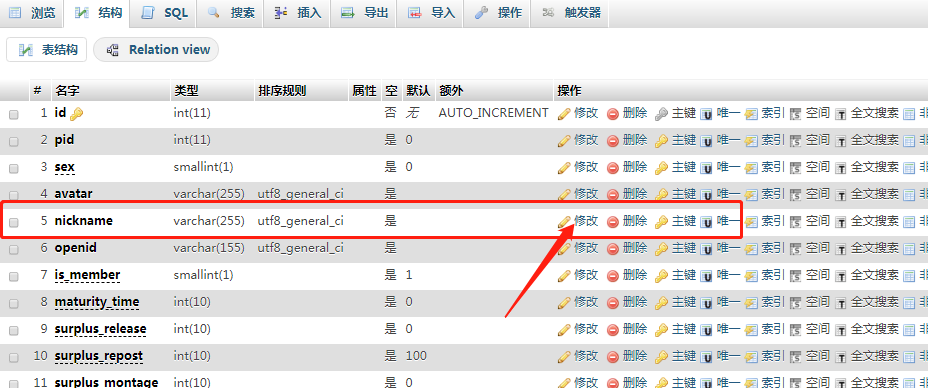
Task: Click primary key icon in pid row
Action: pos(662,141)
